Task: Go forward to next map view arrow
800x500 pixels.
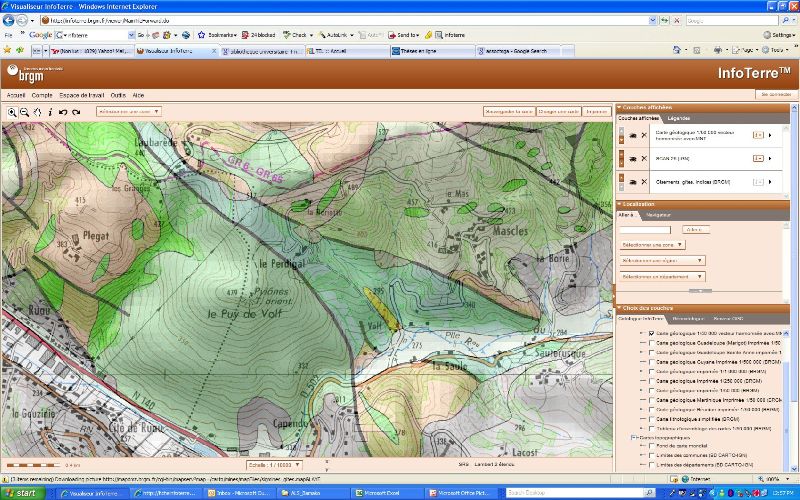Action: click(75, 112)
